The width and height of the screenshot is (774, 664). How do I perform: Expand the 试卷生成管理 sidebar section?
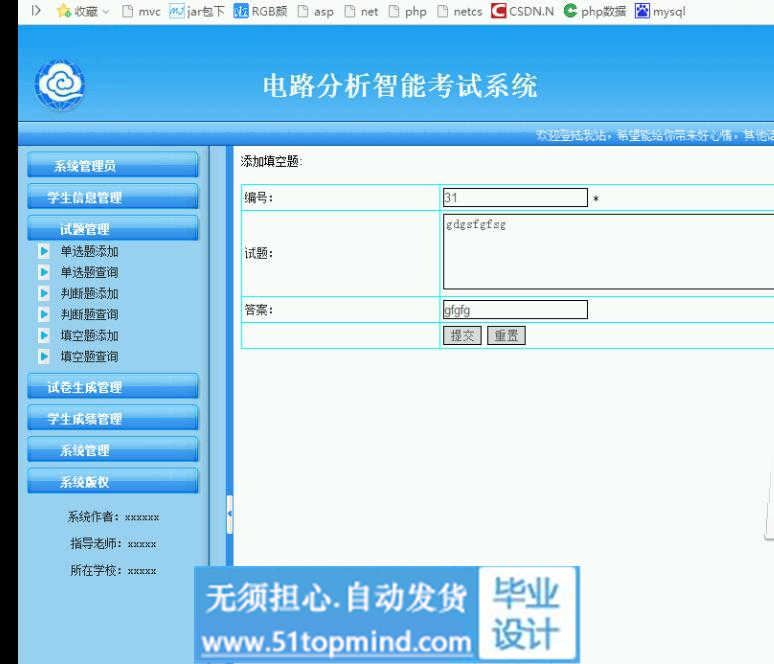tap(112, 387)
